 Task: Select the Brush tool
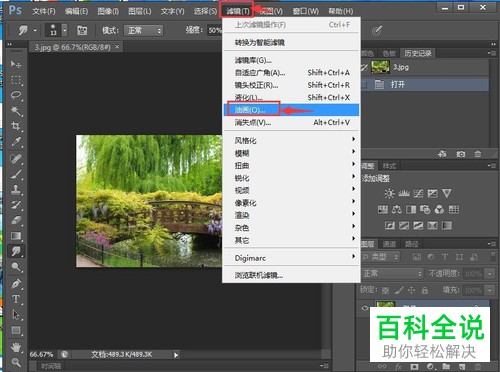click(16, 174)
